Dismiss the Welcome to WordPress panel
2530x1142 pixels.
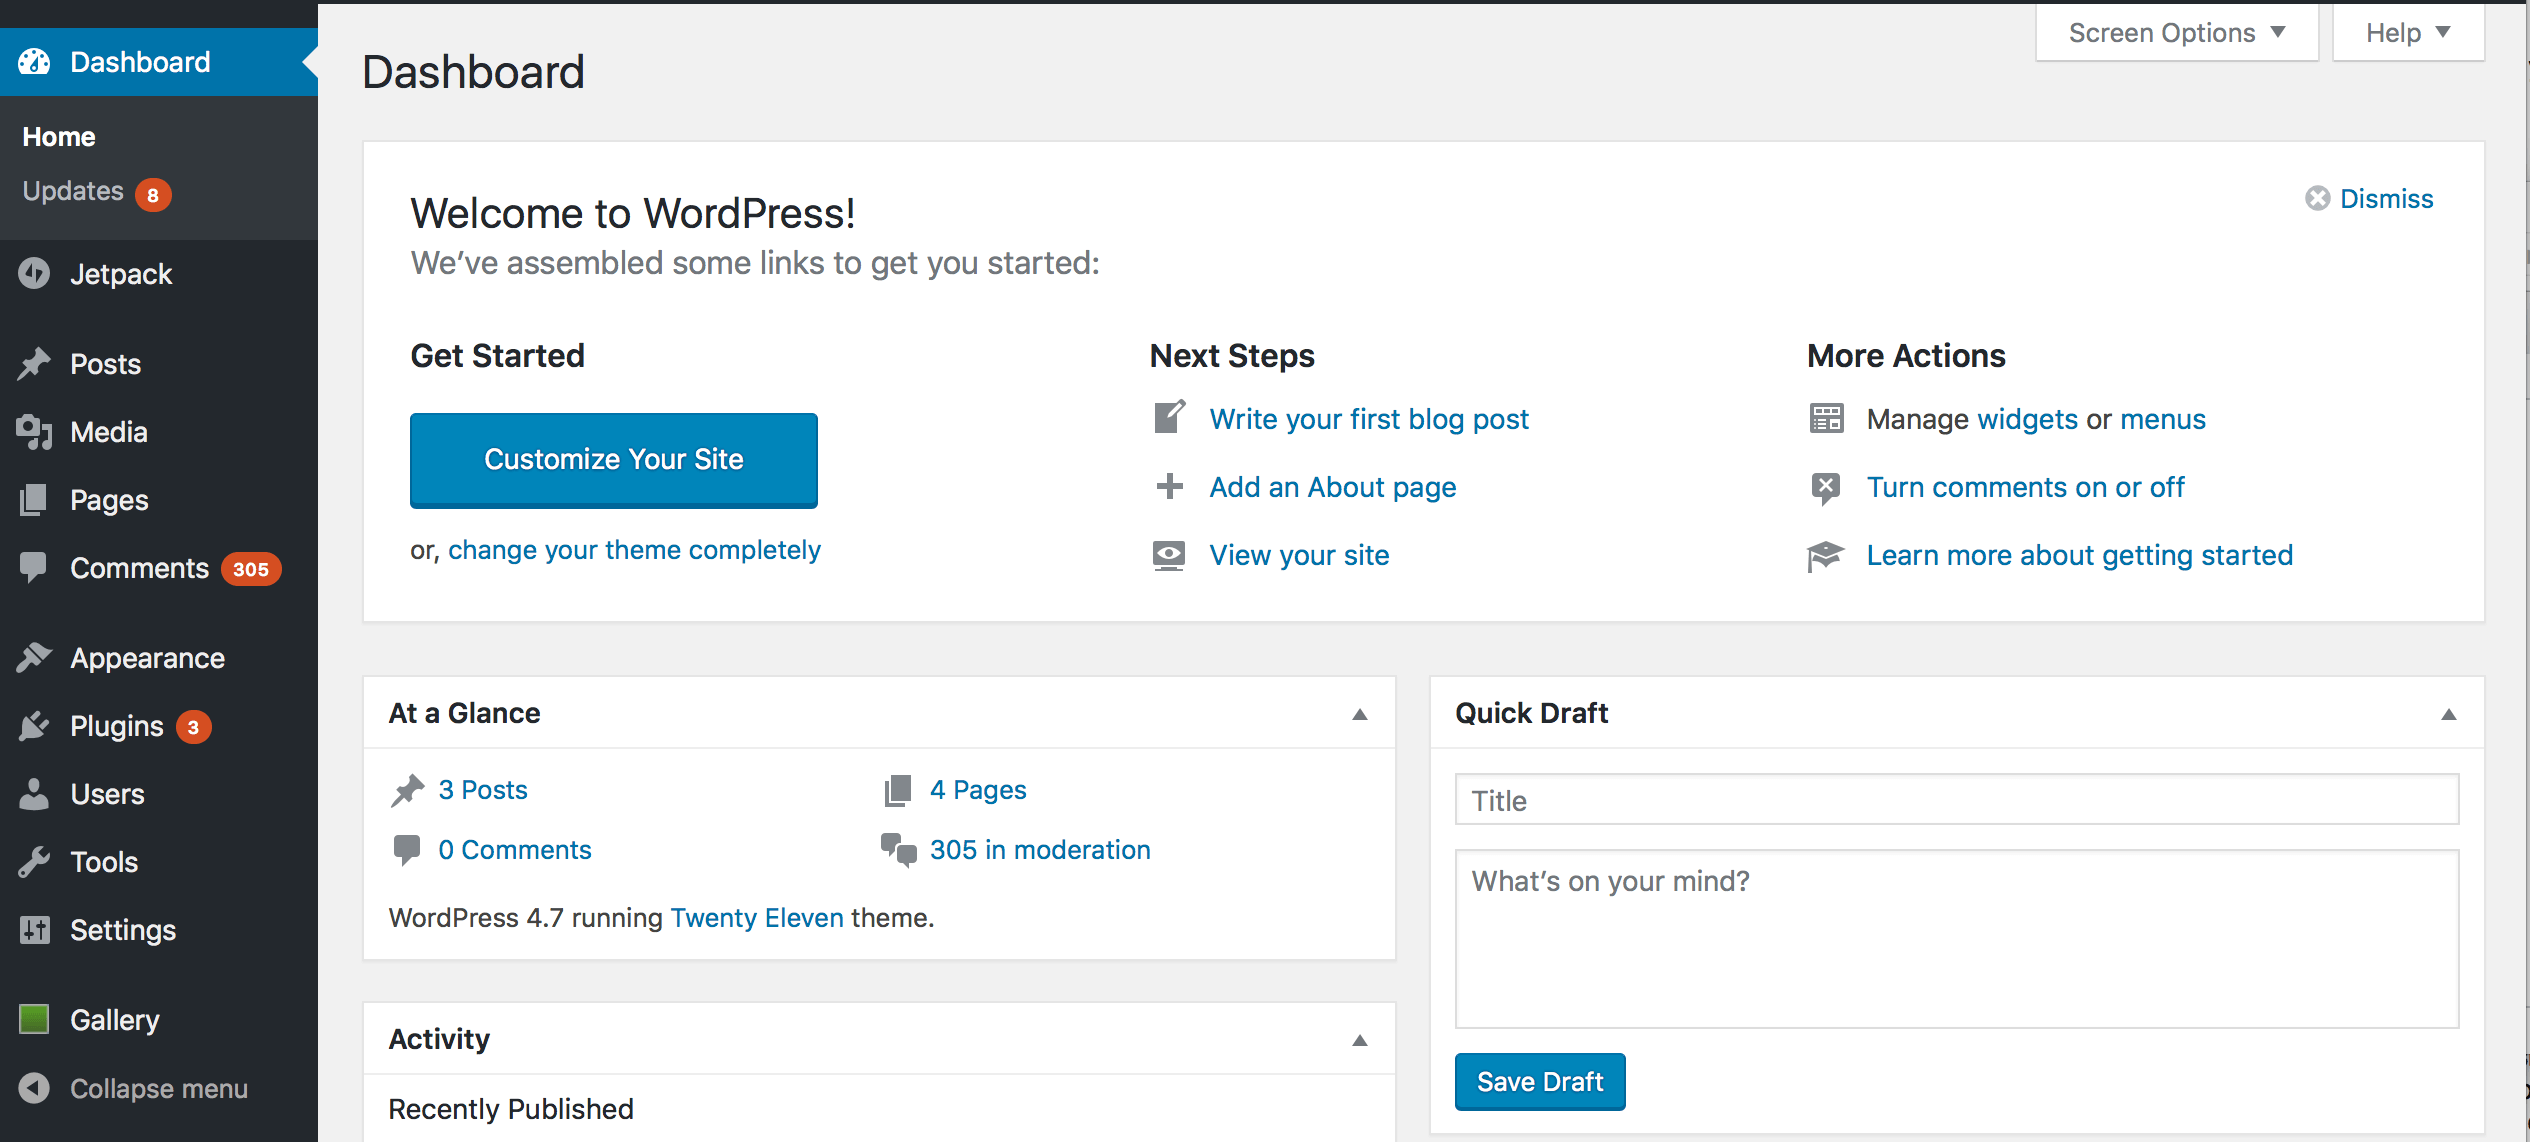(2370, 199)
